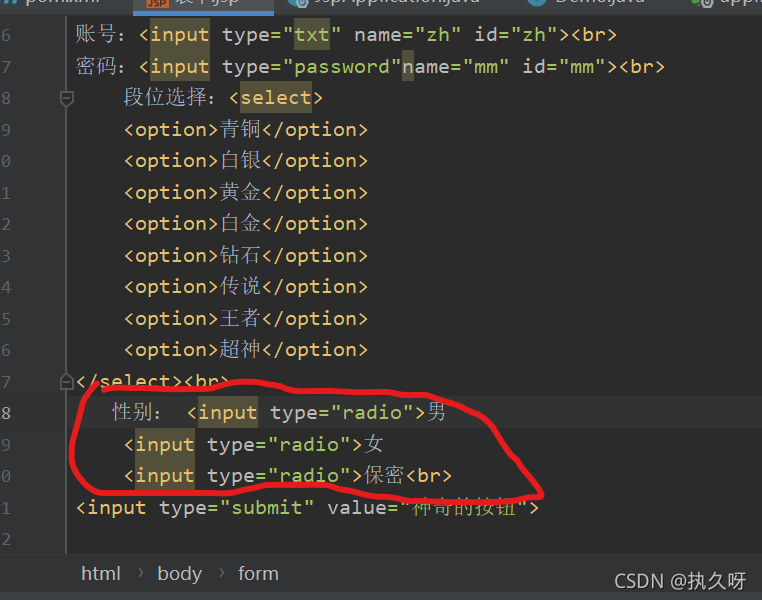762x600 pixels.
Task: Click the name="zh" attribute
Action: click(407, 35)
